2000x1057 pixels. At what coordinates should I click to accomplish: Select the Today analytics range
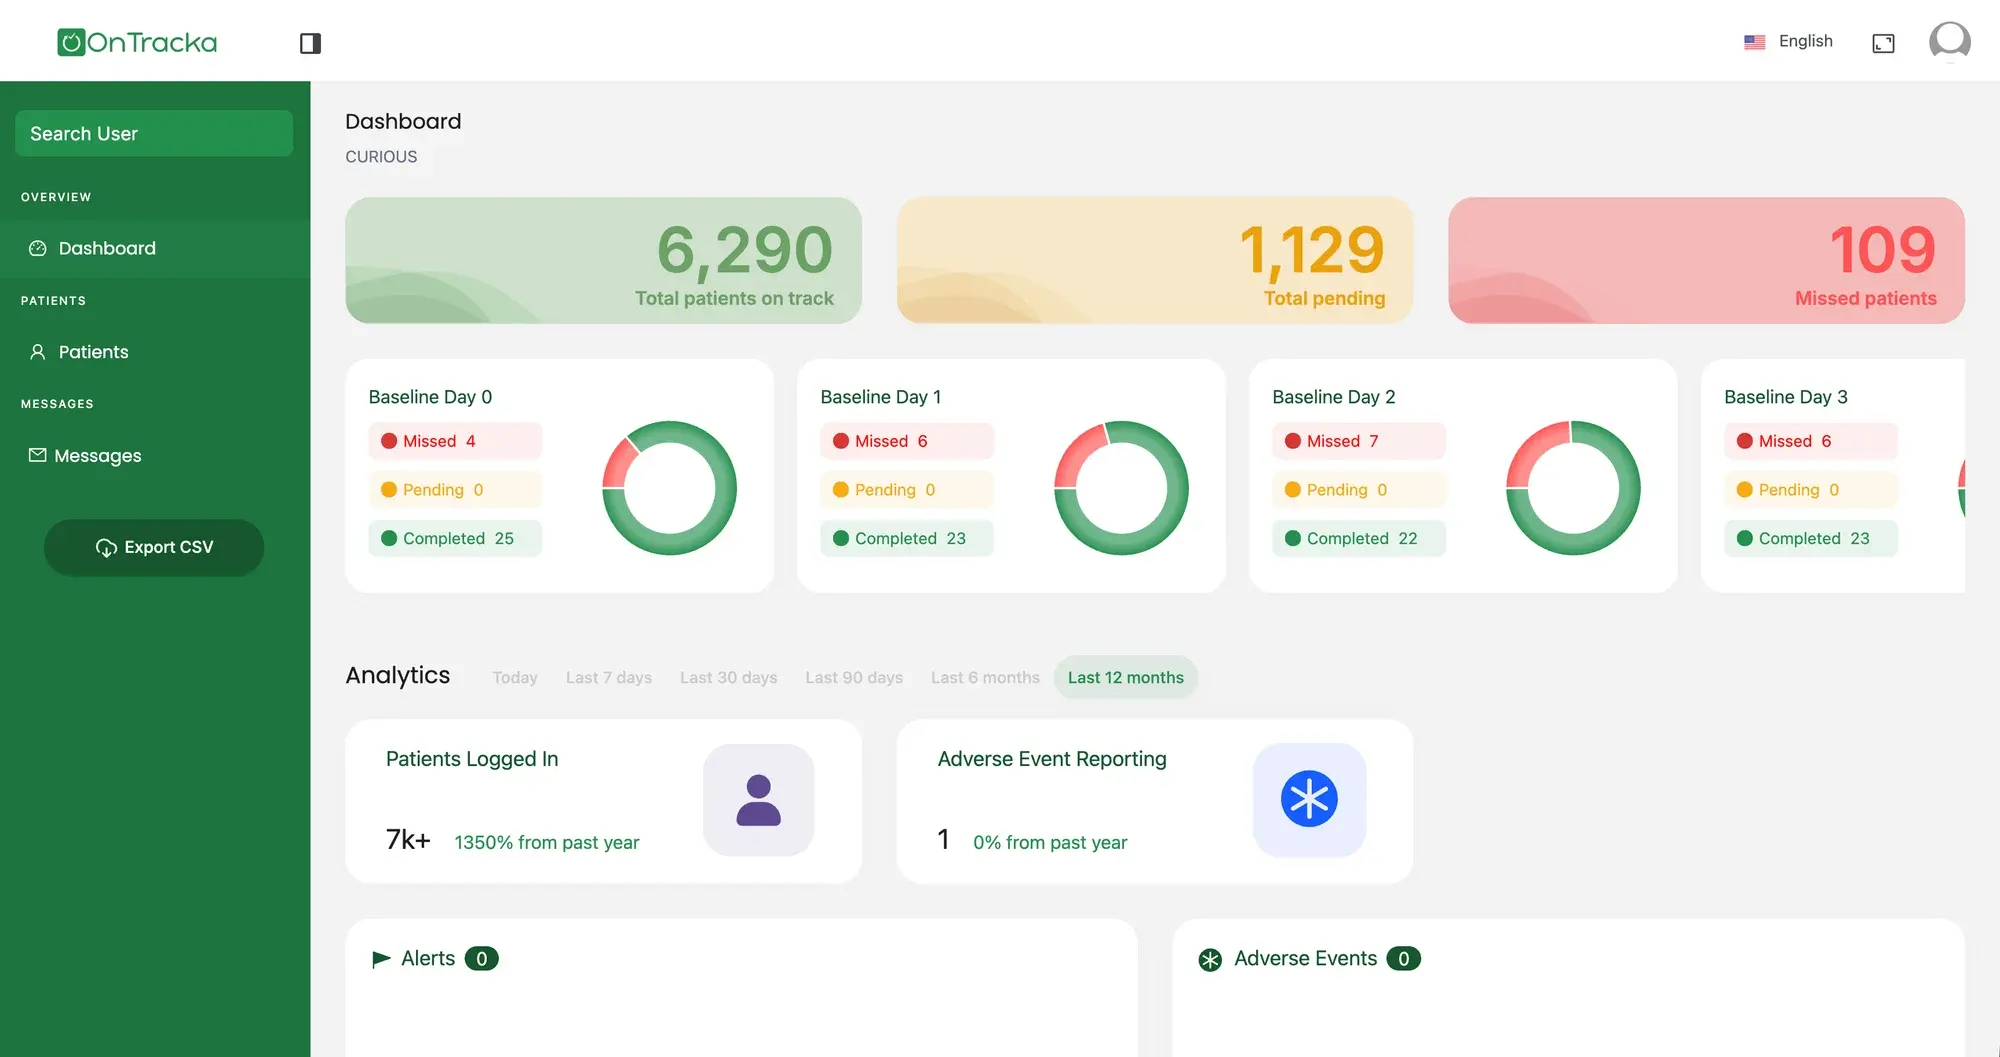click(515, 677)
